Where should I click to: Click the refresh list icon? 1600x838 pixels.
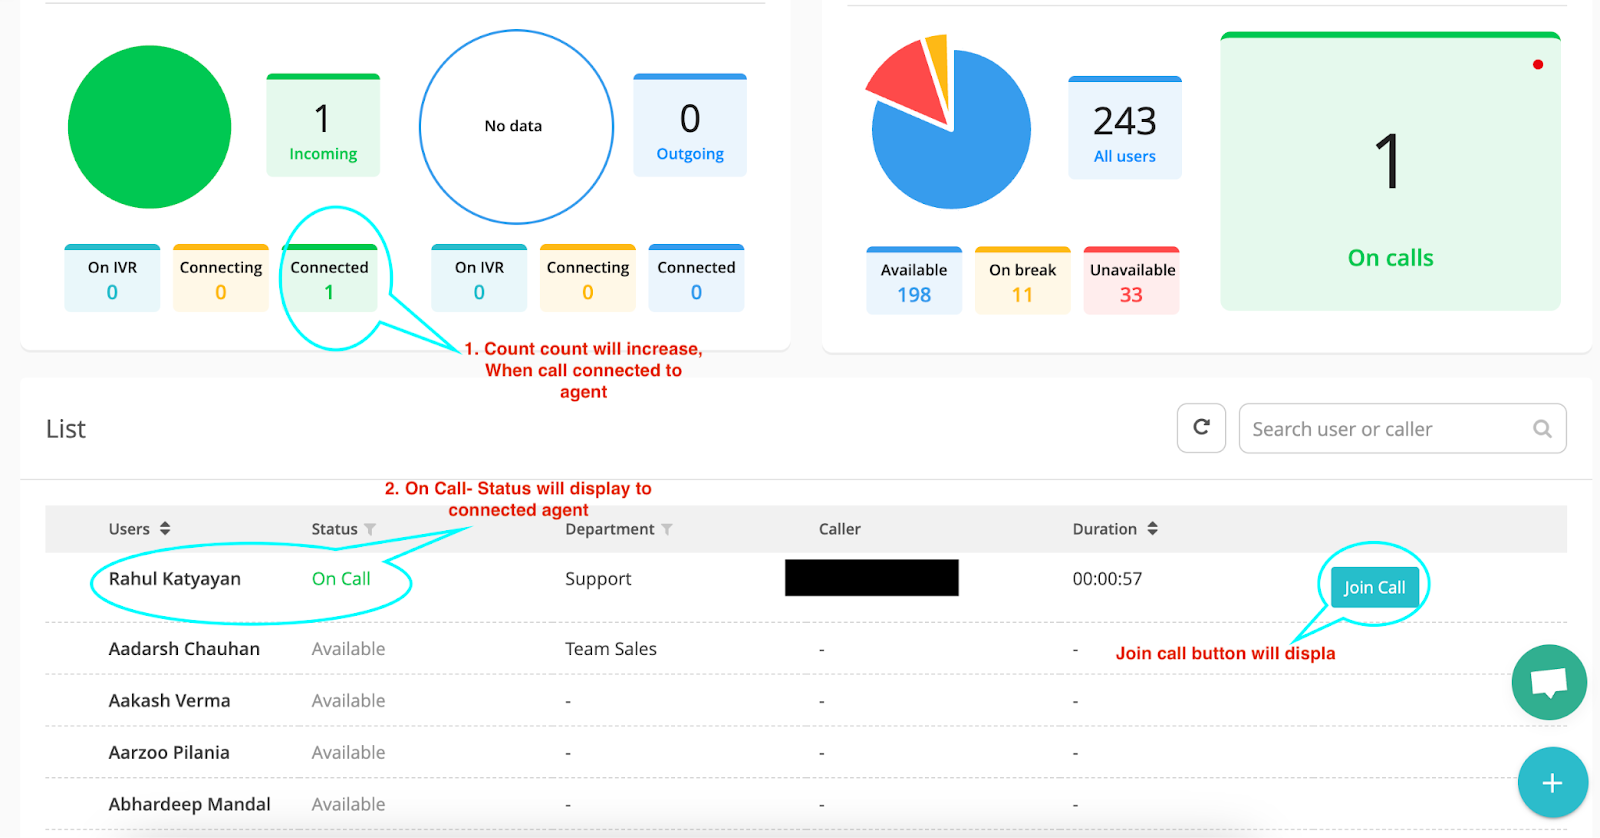1201,428
